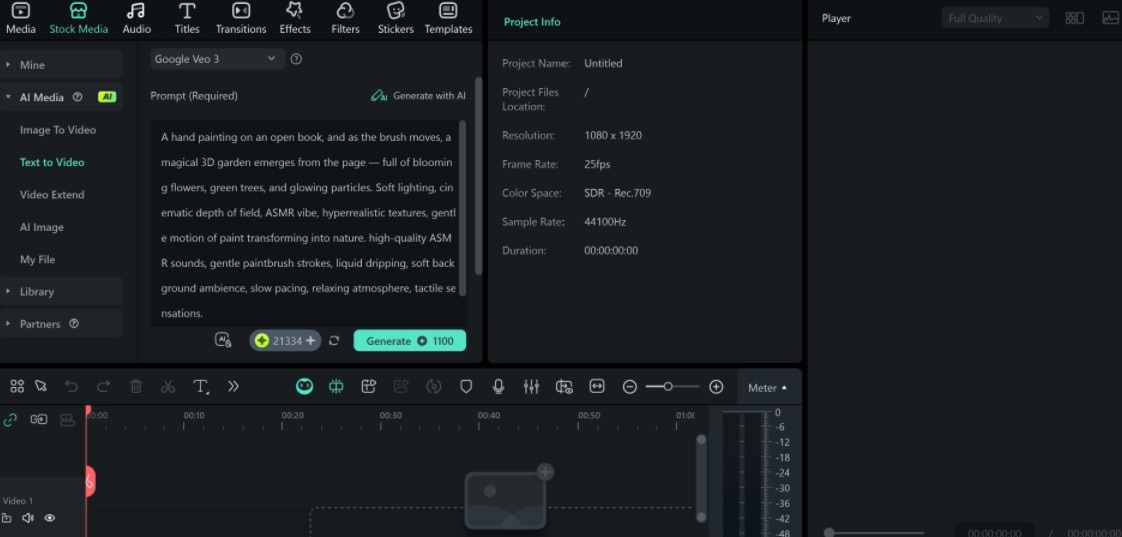Toggle the auto ripple icon
Viewport: 1122px width, 537px height.
(x=67, y=420)
